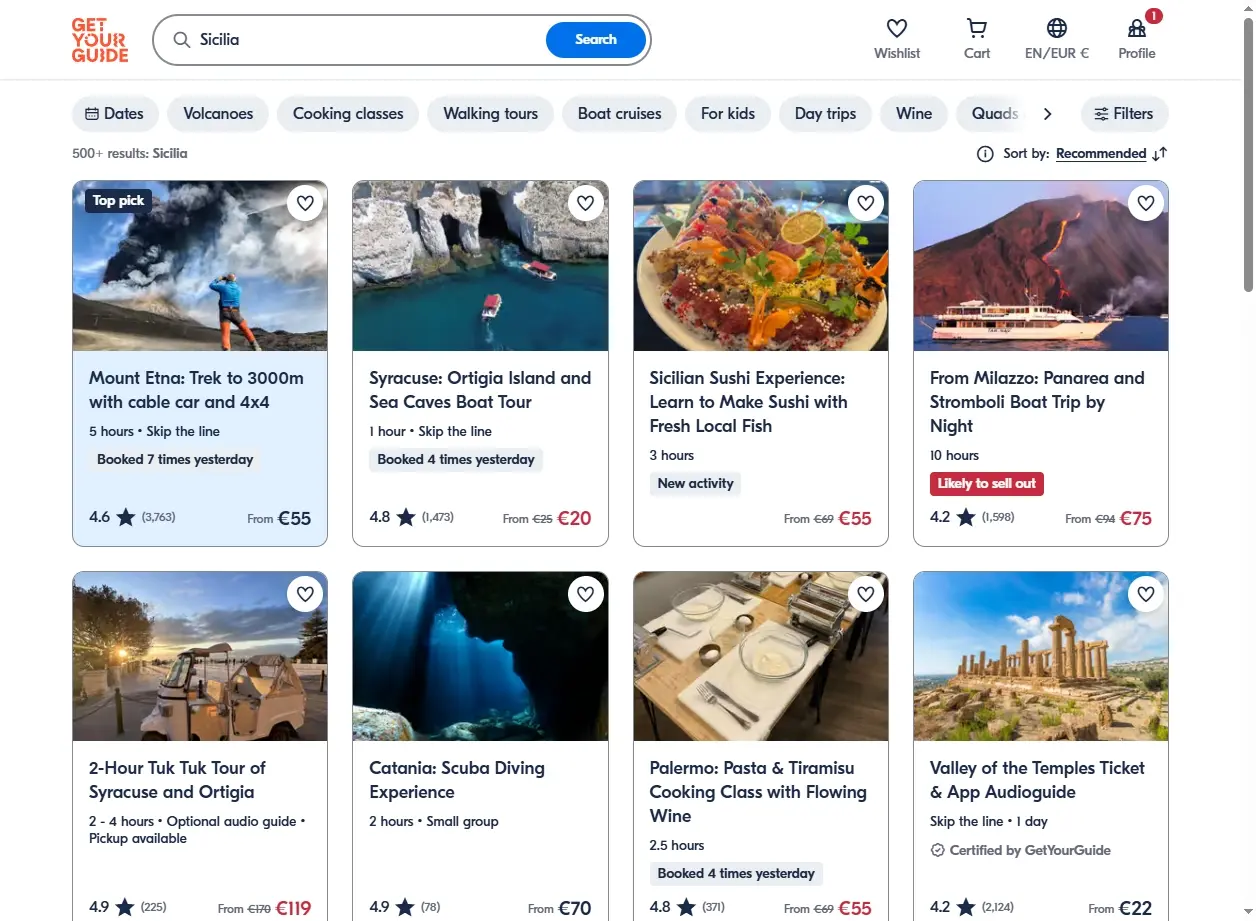Select the Cooking classes chip

click(x=348, y=114)
